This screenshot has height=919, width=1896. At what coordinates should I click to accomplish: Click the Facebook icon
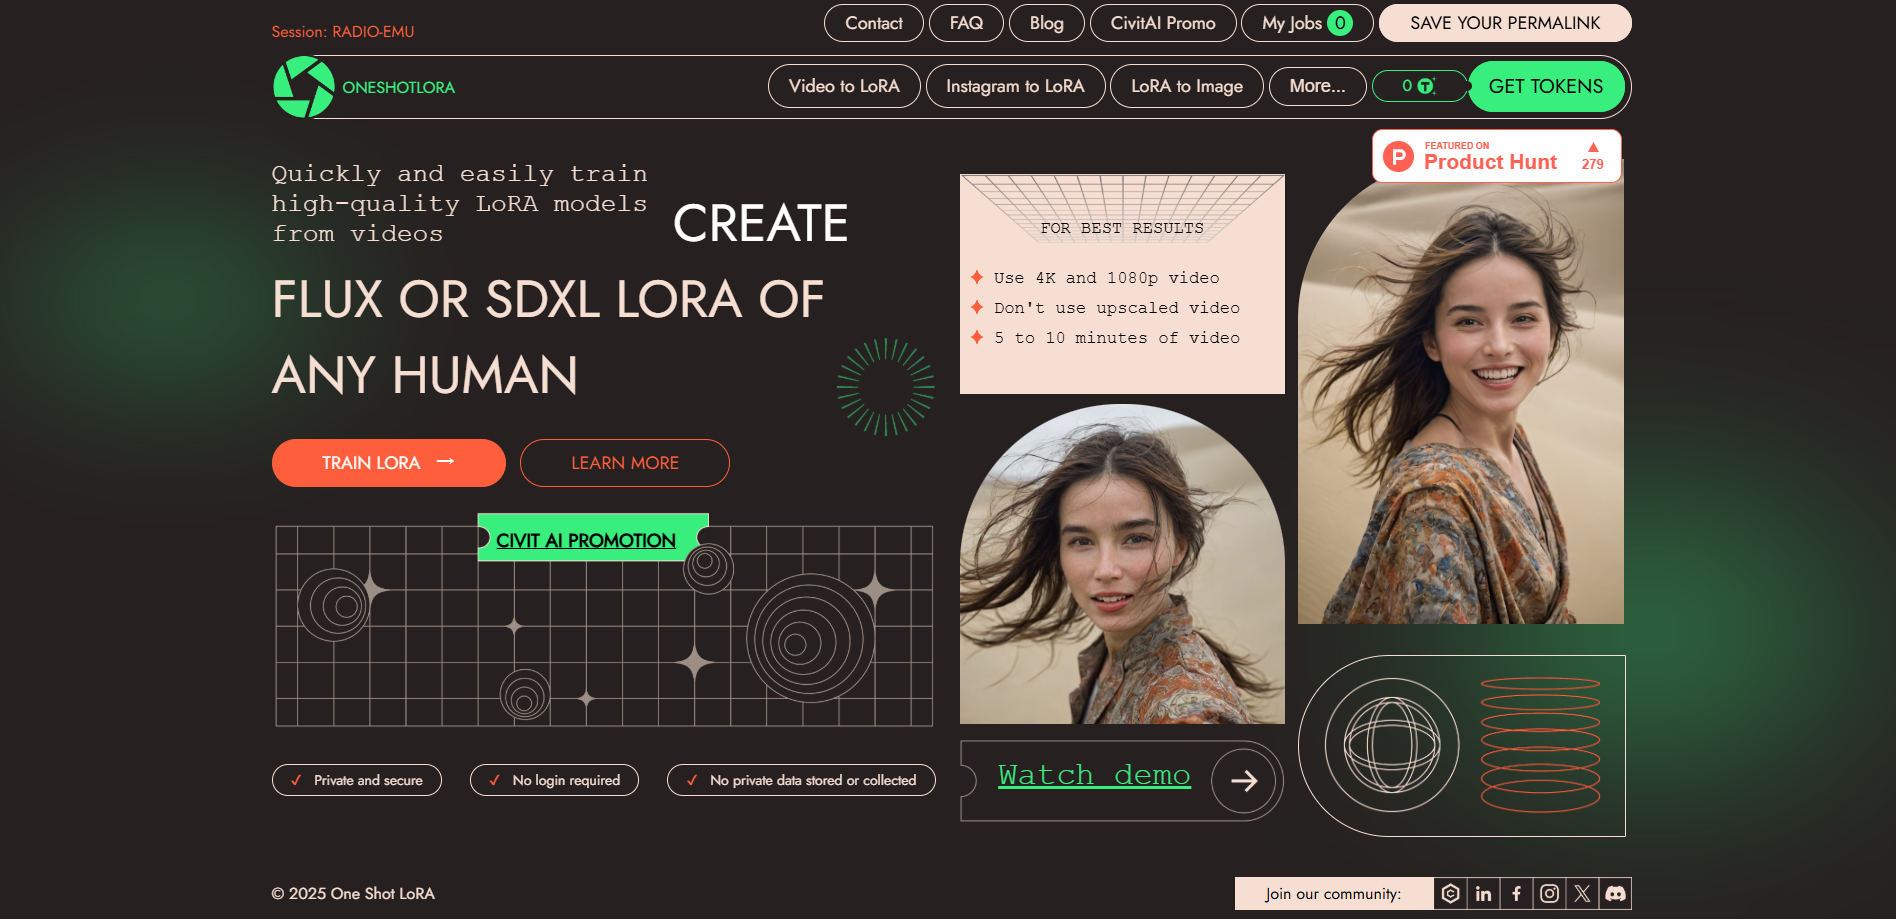[x=1516, y=893]
